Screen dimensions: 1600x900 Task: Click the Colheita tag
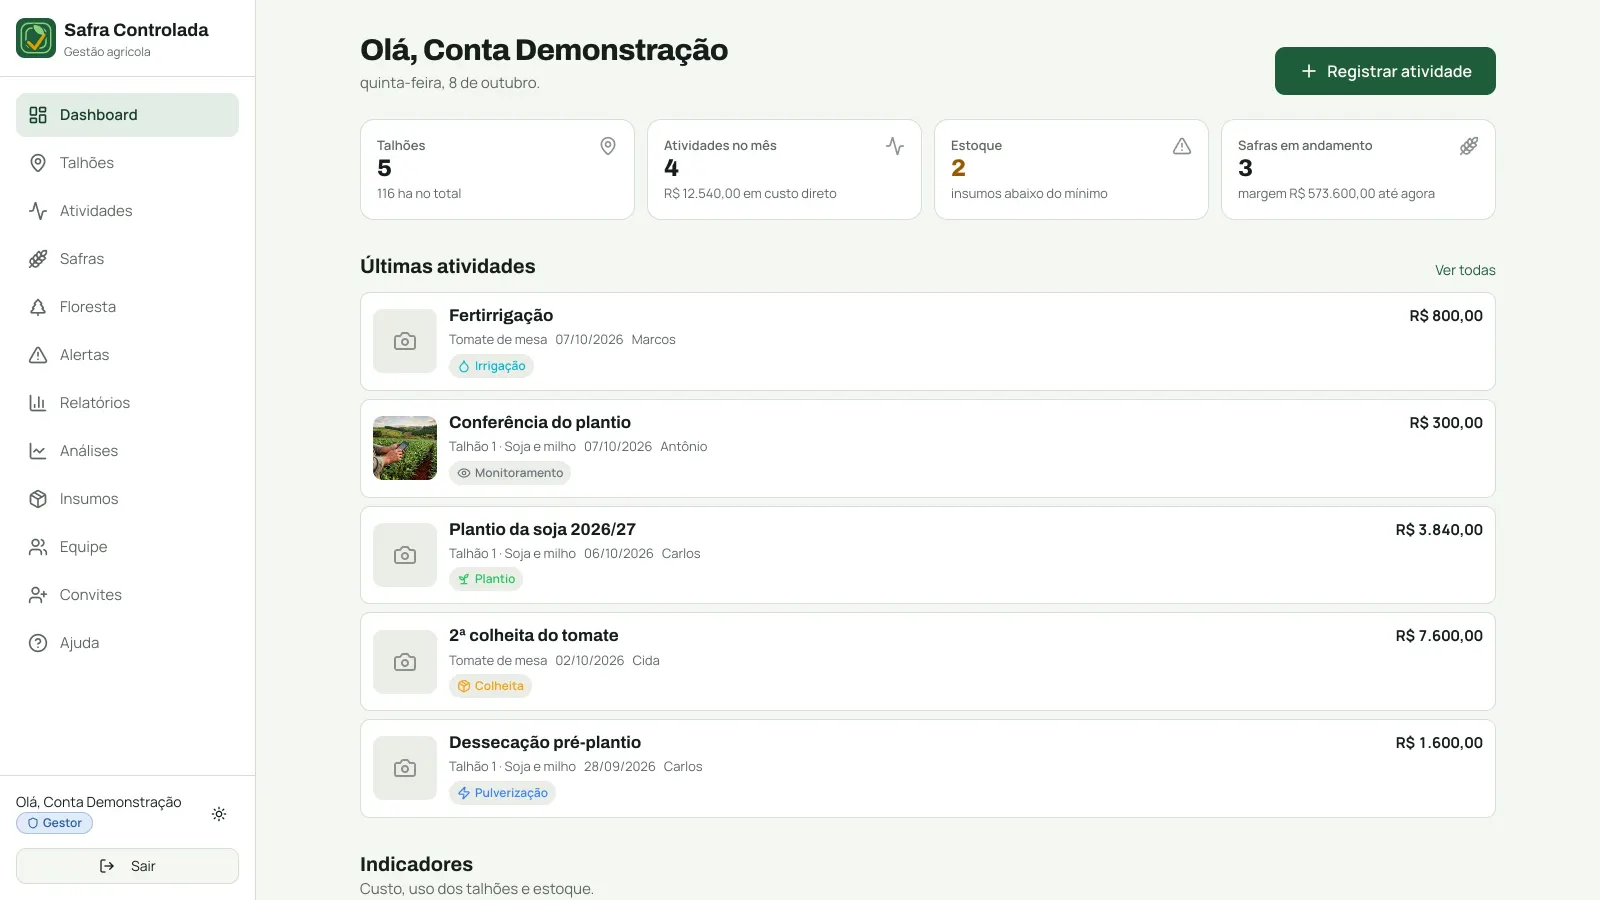(x=490, y=686)
